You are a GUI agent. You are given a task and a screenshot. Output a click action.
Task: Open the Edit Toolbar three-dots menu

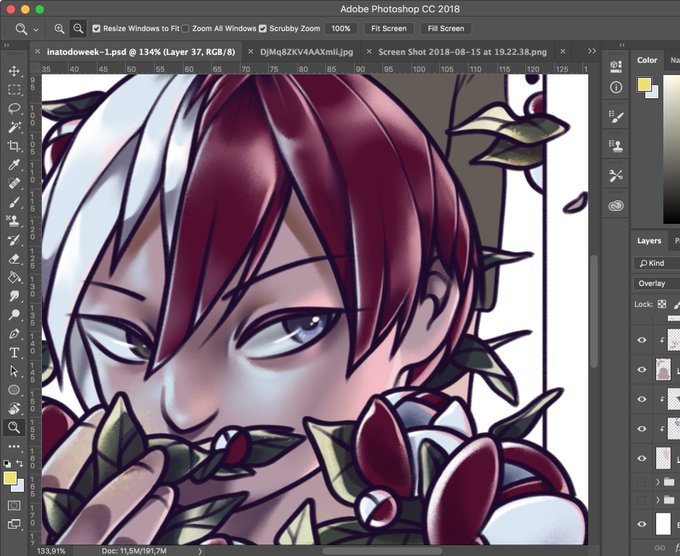point(14,446)
